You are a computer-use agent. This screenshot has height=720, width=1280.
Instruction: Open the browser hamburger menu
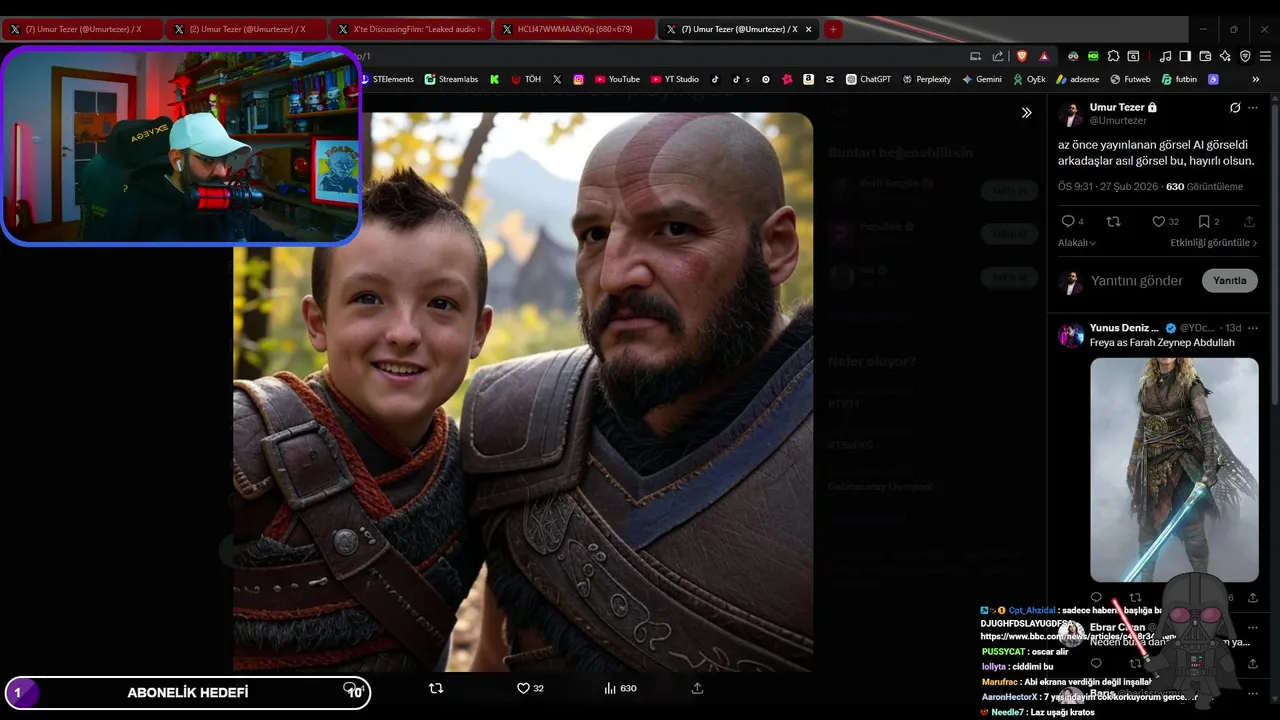tap(1265, 56)
